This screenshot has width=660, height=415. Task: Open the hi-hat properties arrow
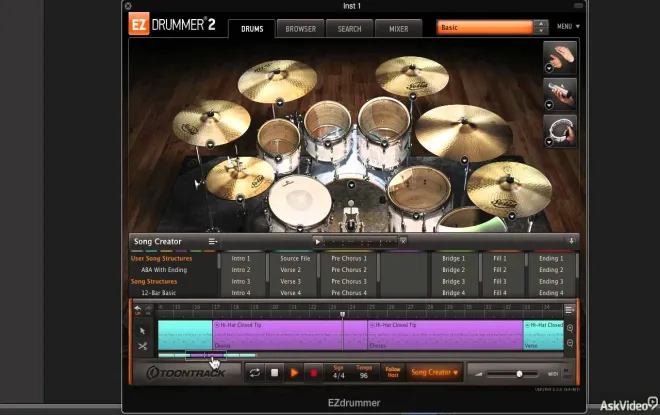coord(240,199)
